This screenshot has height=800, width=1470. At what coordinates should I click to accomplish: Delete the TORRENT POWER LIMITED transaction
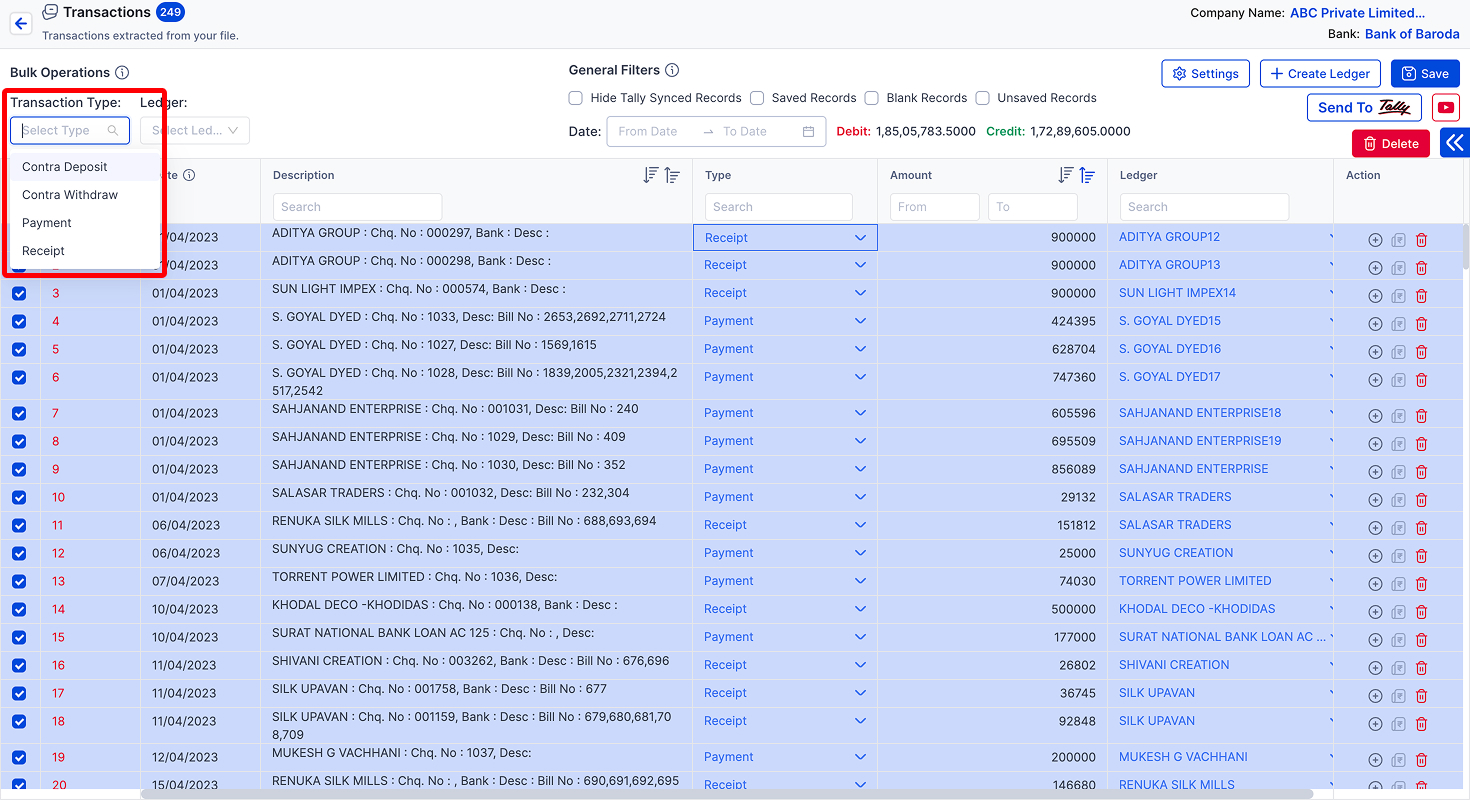pyautogui.click(x=1421, y=584)
